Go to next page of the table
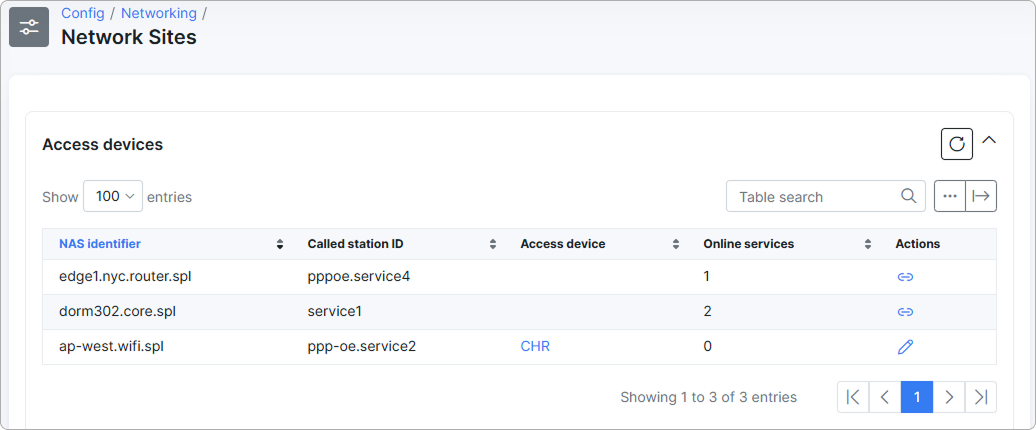The width and height of the screenshot is (1036, 430). [949, 397]
